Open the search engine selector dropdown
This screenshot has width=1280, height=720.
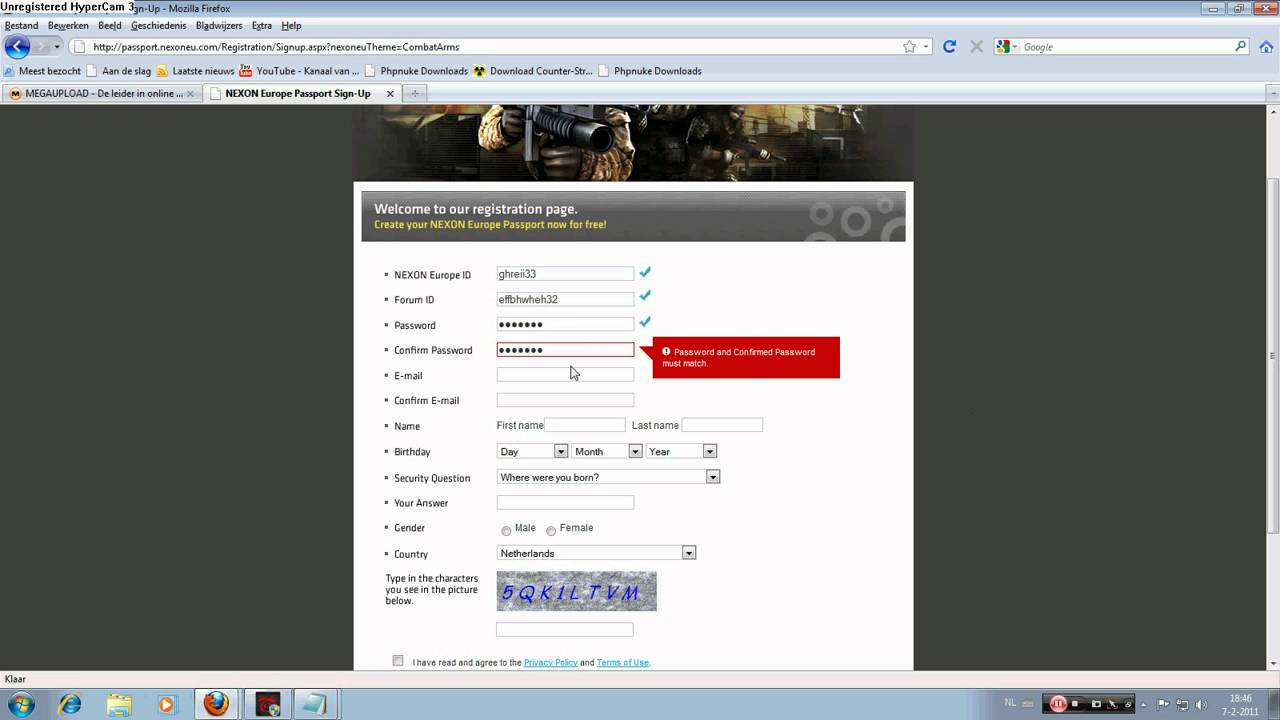click(1008, 46)
